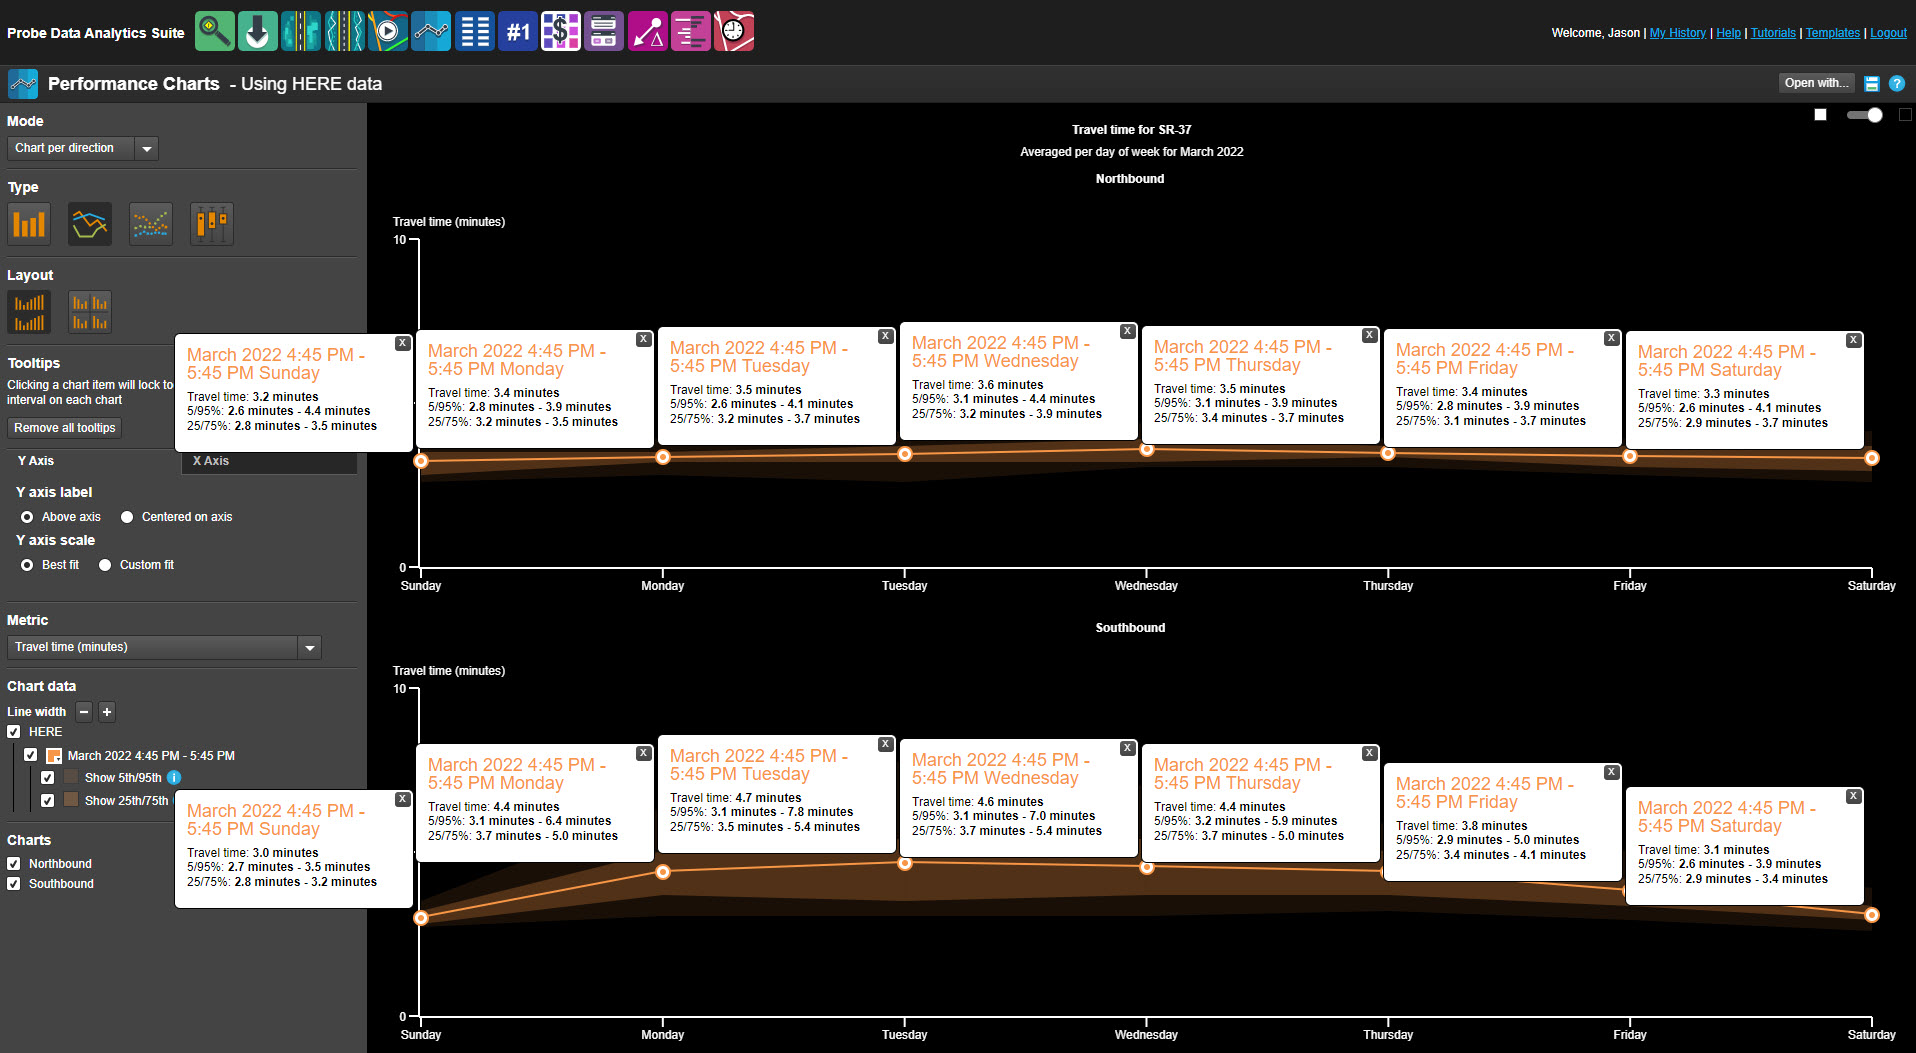Select Above axis radio button
This screenshot has width=1916, height=1053.
[27, 517]
